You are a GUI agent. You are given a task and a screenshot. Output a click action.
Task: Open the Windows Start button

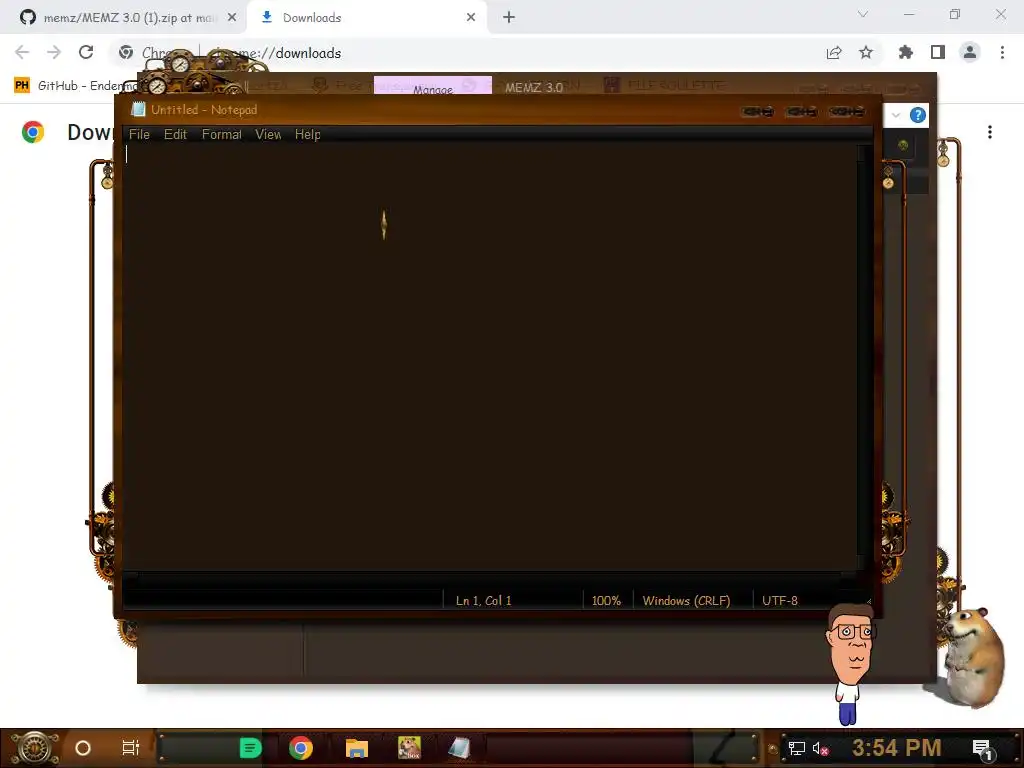point(35,748)
